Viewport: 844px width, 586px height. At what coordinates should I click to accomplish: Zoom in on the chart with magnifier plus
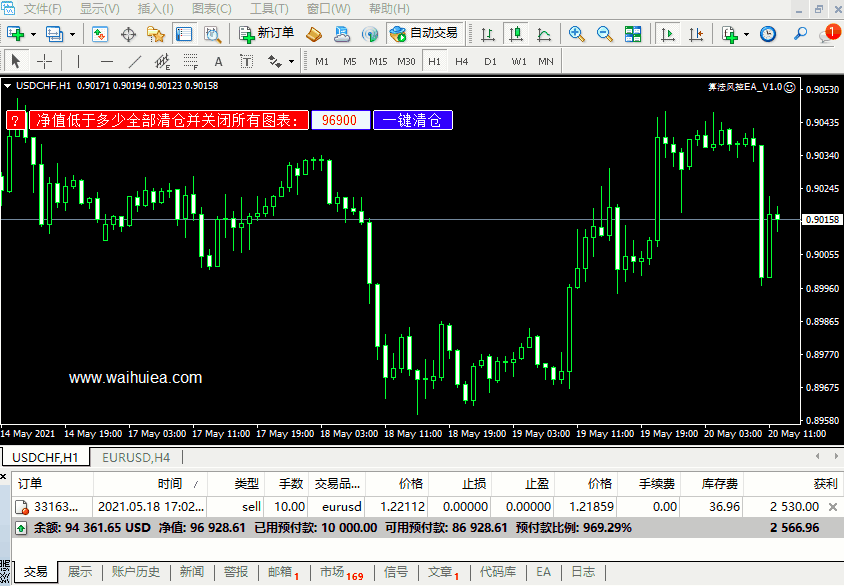(576, 33)
